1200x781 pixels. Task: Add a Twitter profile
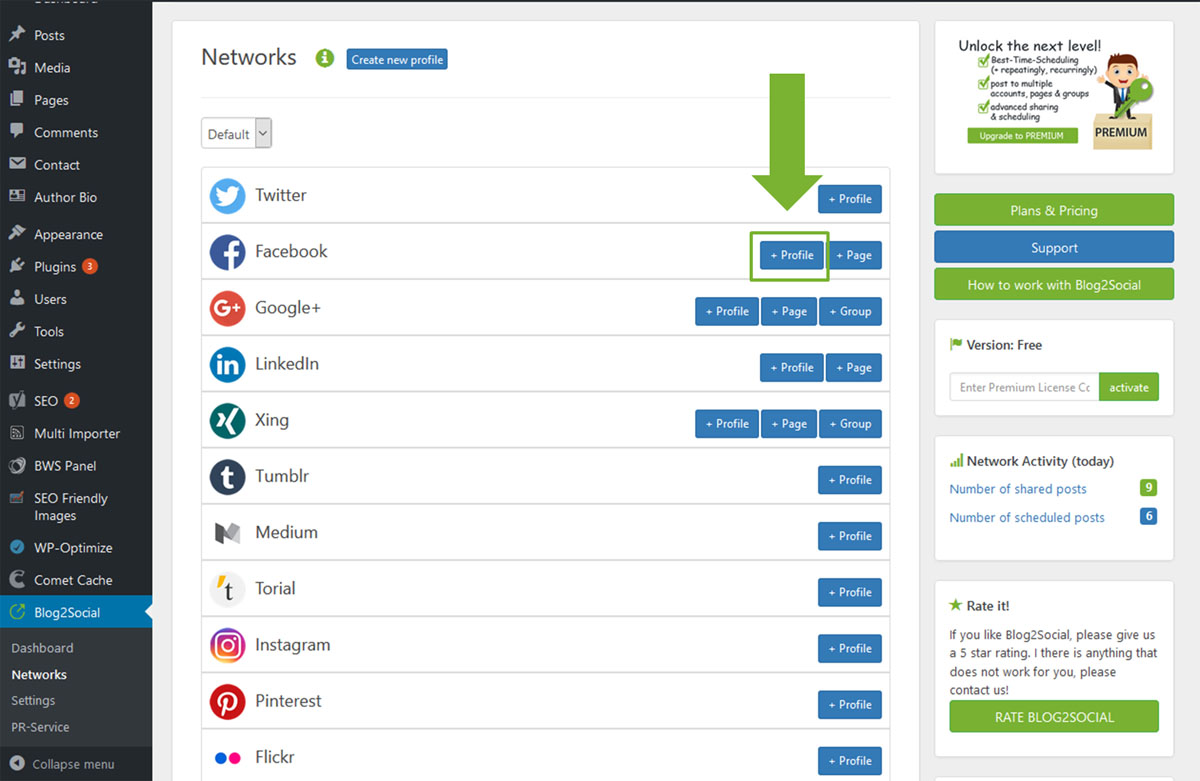850,199
